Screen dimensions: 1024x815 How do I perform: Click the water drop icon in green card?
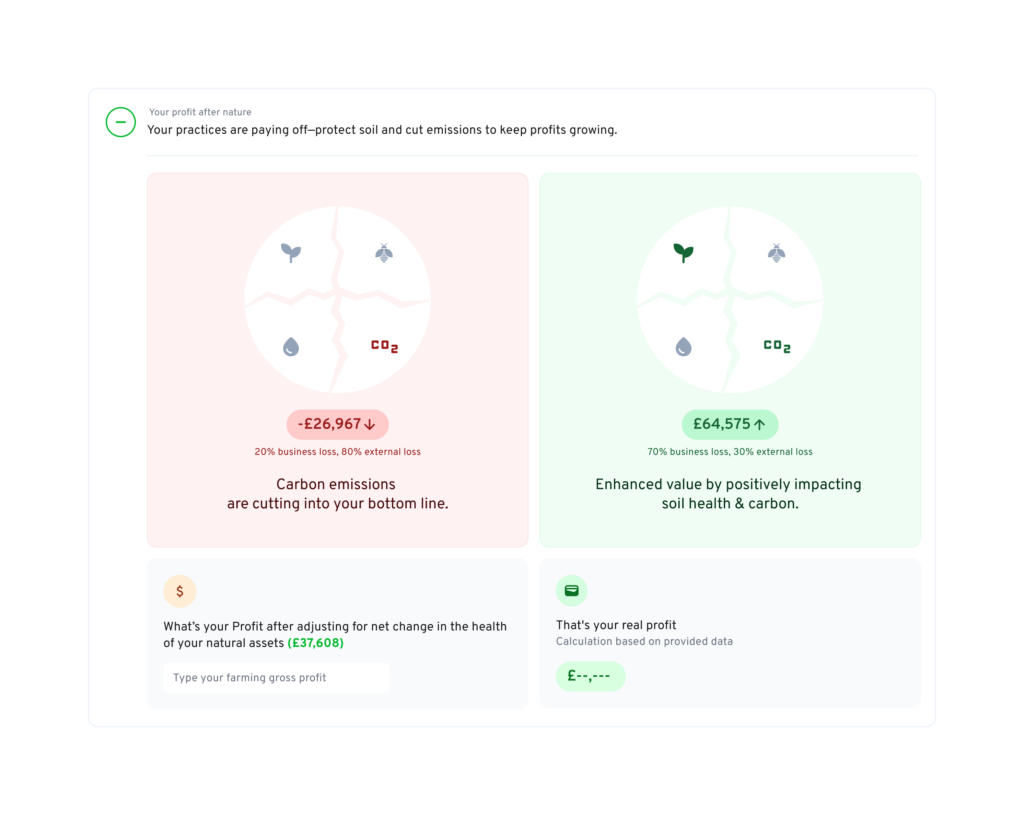pyautogui.click(x=683, y=346)
